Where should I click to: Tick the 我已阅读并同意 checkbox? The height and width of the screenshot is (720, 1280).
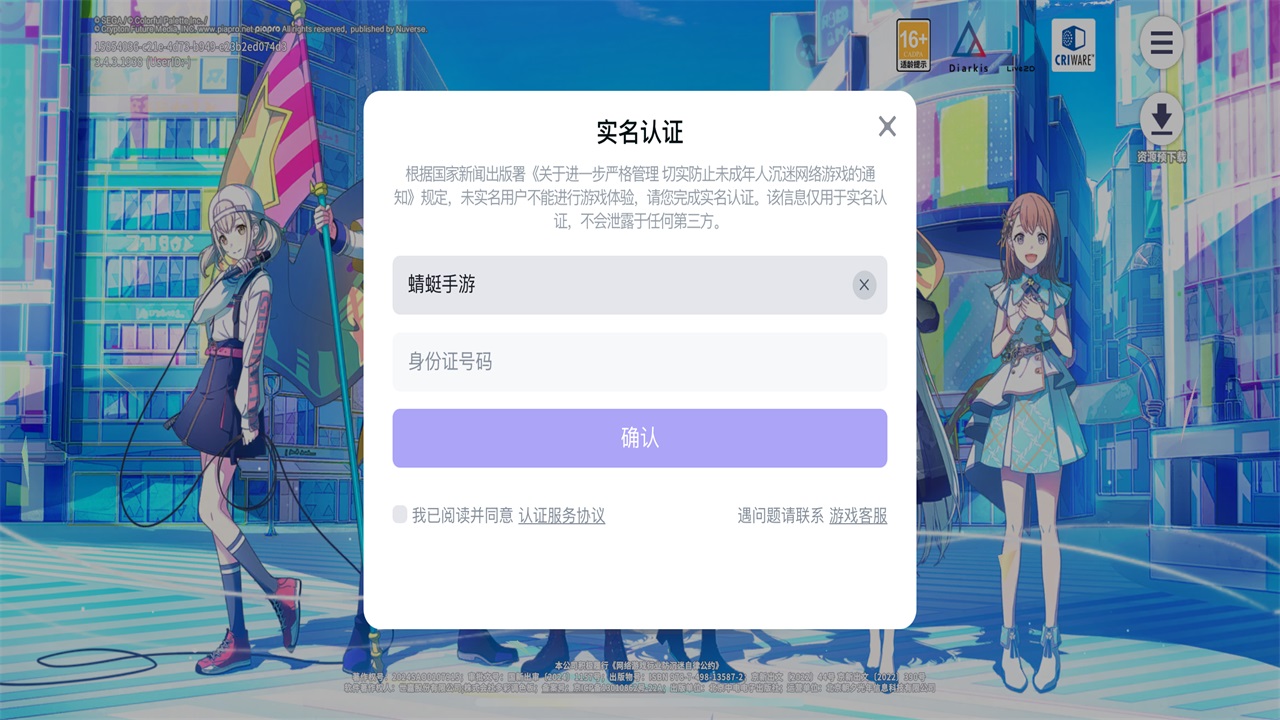(x=400, y=514)
